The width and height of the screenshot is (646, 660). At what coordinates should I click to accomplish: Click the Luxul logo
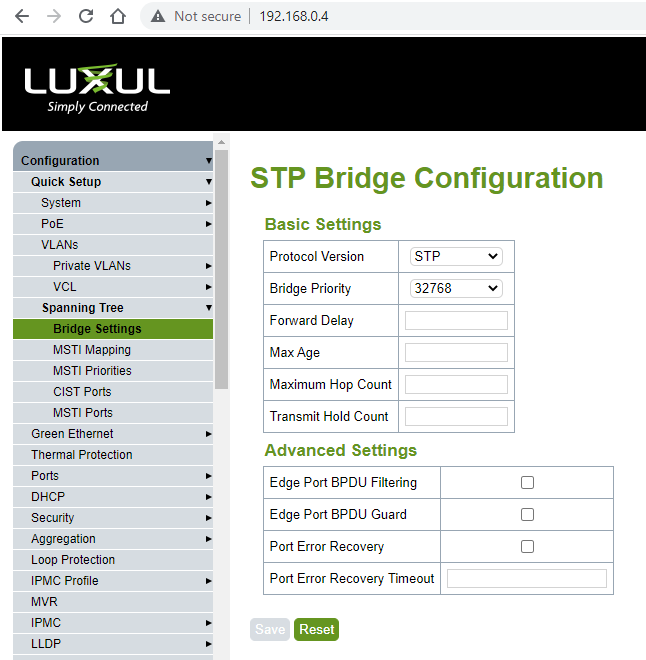point(97,87)
